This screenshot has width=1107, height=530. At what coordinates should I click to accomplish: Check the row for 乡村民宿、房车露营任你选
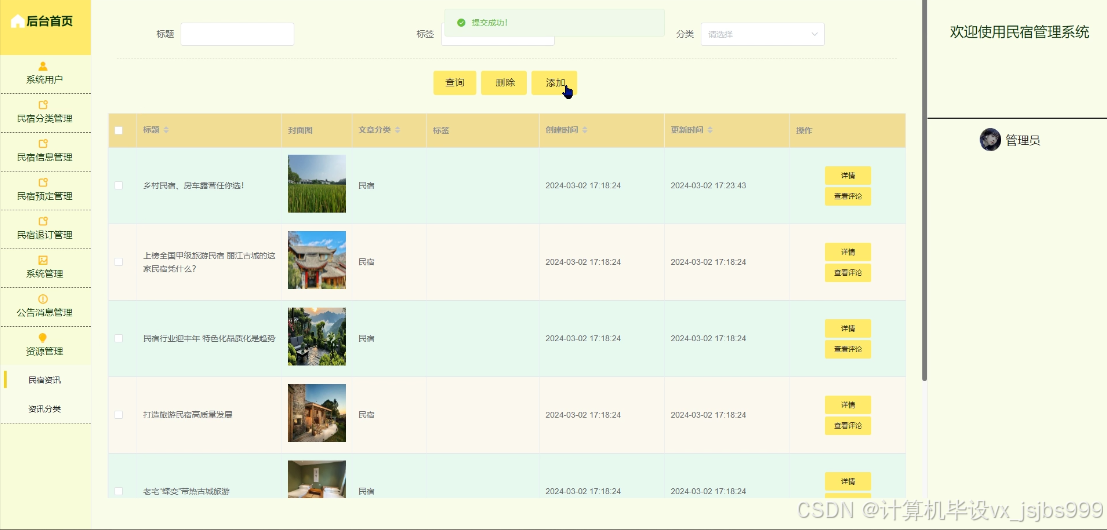119,186
